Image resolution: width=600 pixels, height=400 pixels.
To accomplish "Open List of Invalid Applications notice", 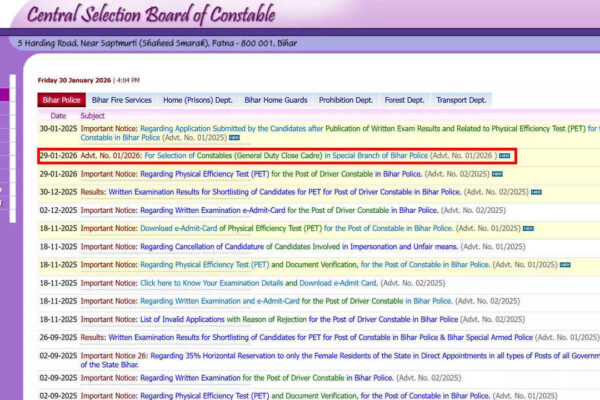I will 299,319.
